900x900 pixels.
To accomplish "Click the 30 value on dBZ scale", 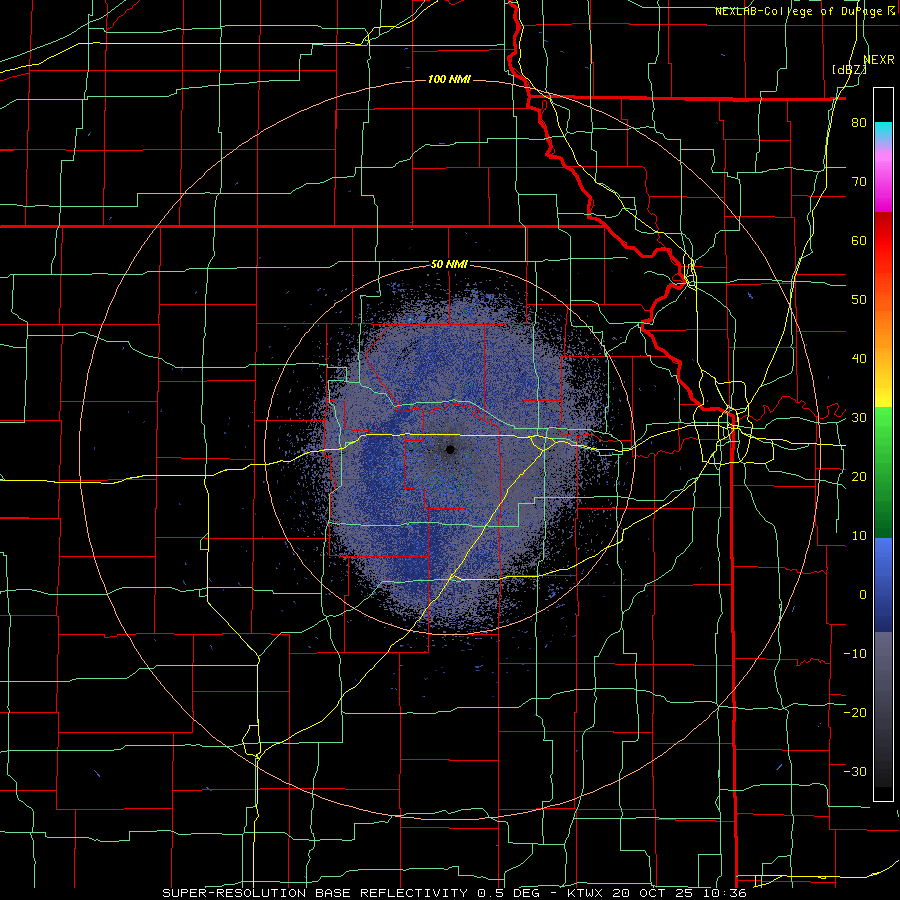I will pyautogui.click(x=859, y=418).
